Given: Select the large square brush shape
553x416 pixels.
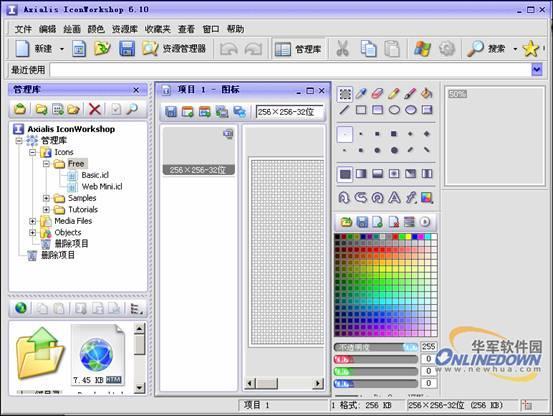Looking at the screenshot, I should [x=394, y=134].
